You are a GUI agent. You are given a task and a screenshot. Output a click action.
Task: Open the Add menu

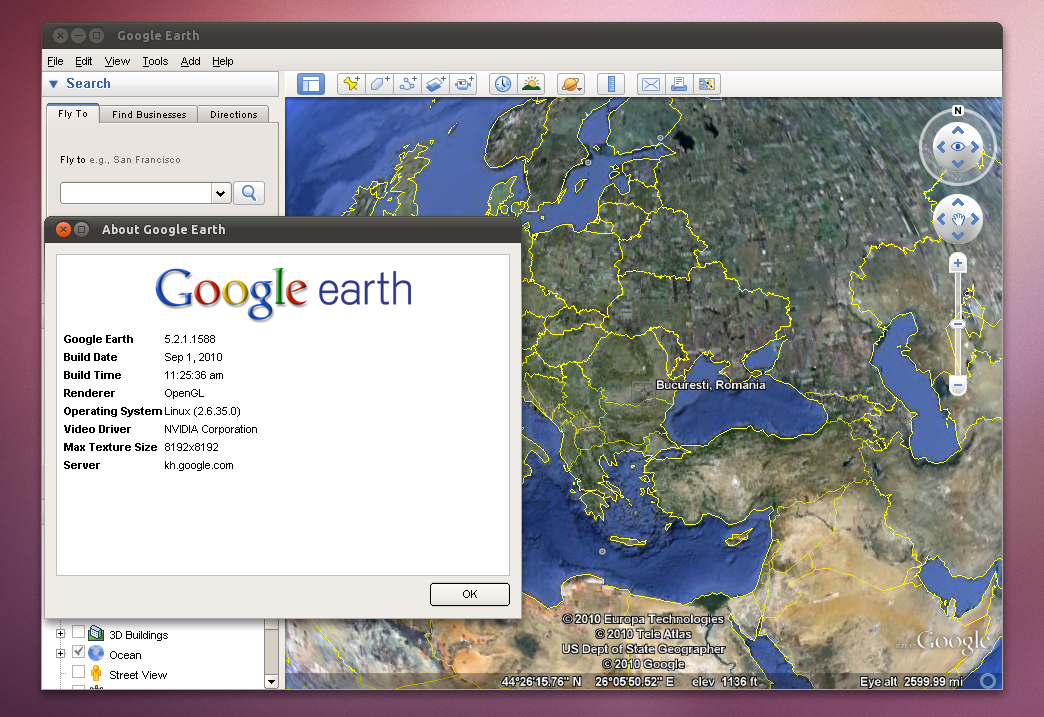(190, 61)
